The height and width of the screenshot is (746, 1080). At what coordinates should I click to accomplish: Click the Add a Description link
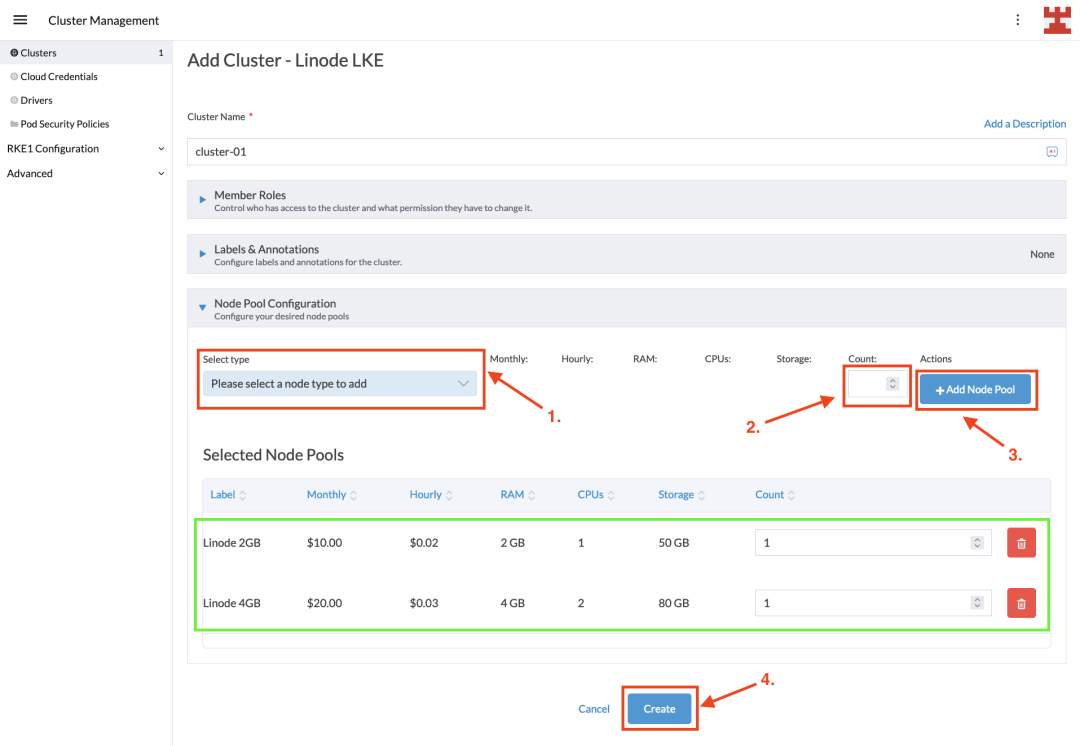pos(1025,124)
